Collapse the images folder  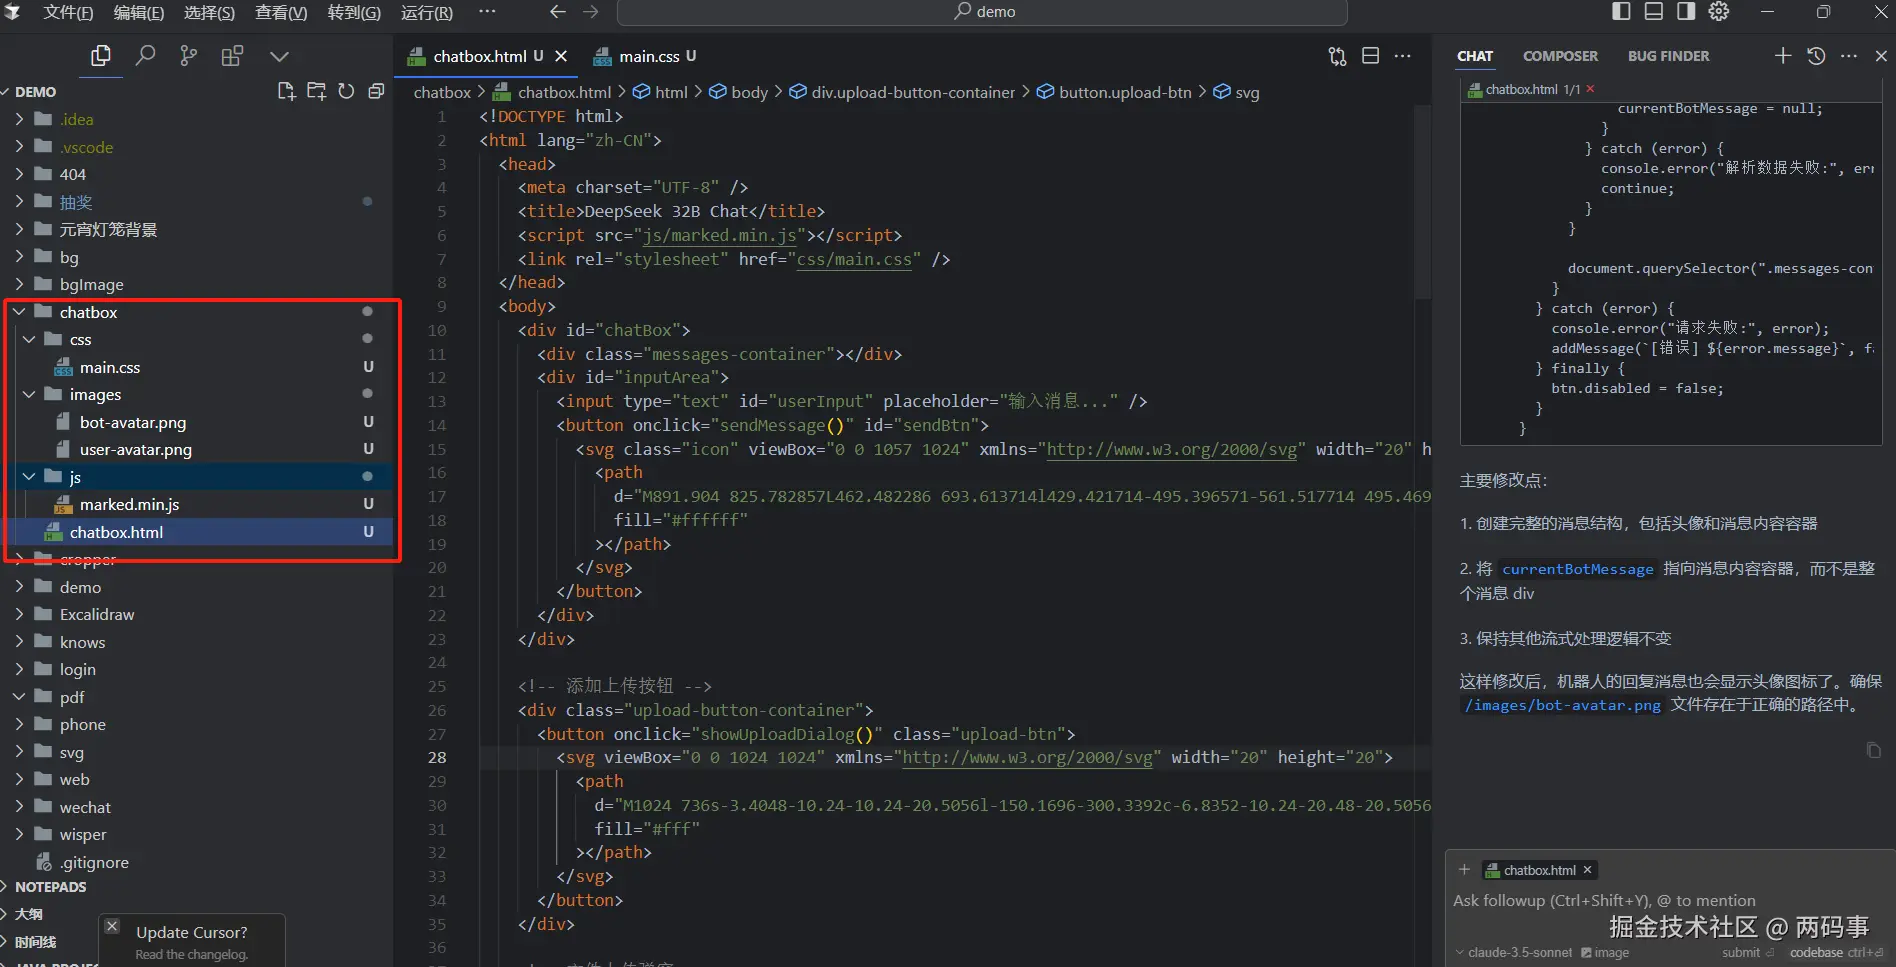(x=29, y=395)
